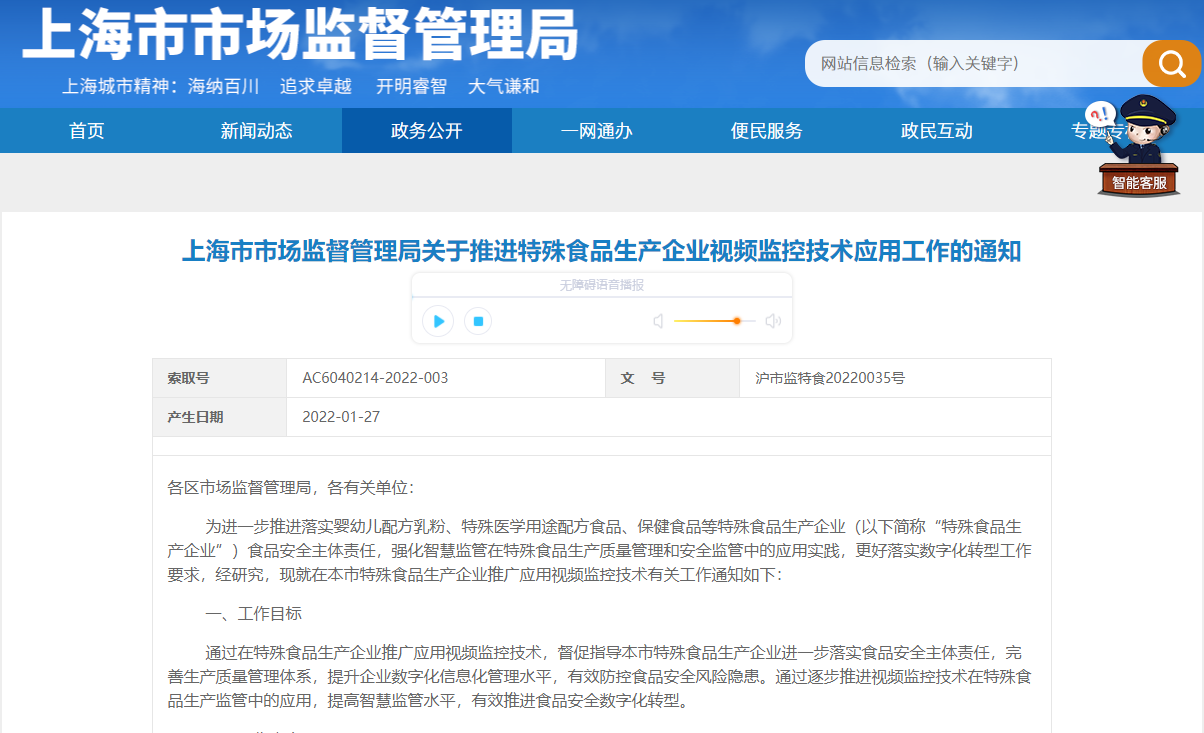Image resolution: width=1204 pixels, height=733 pixels.
Task: Select the 政务公开 navigation tab
Action: 427,131
